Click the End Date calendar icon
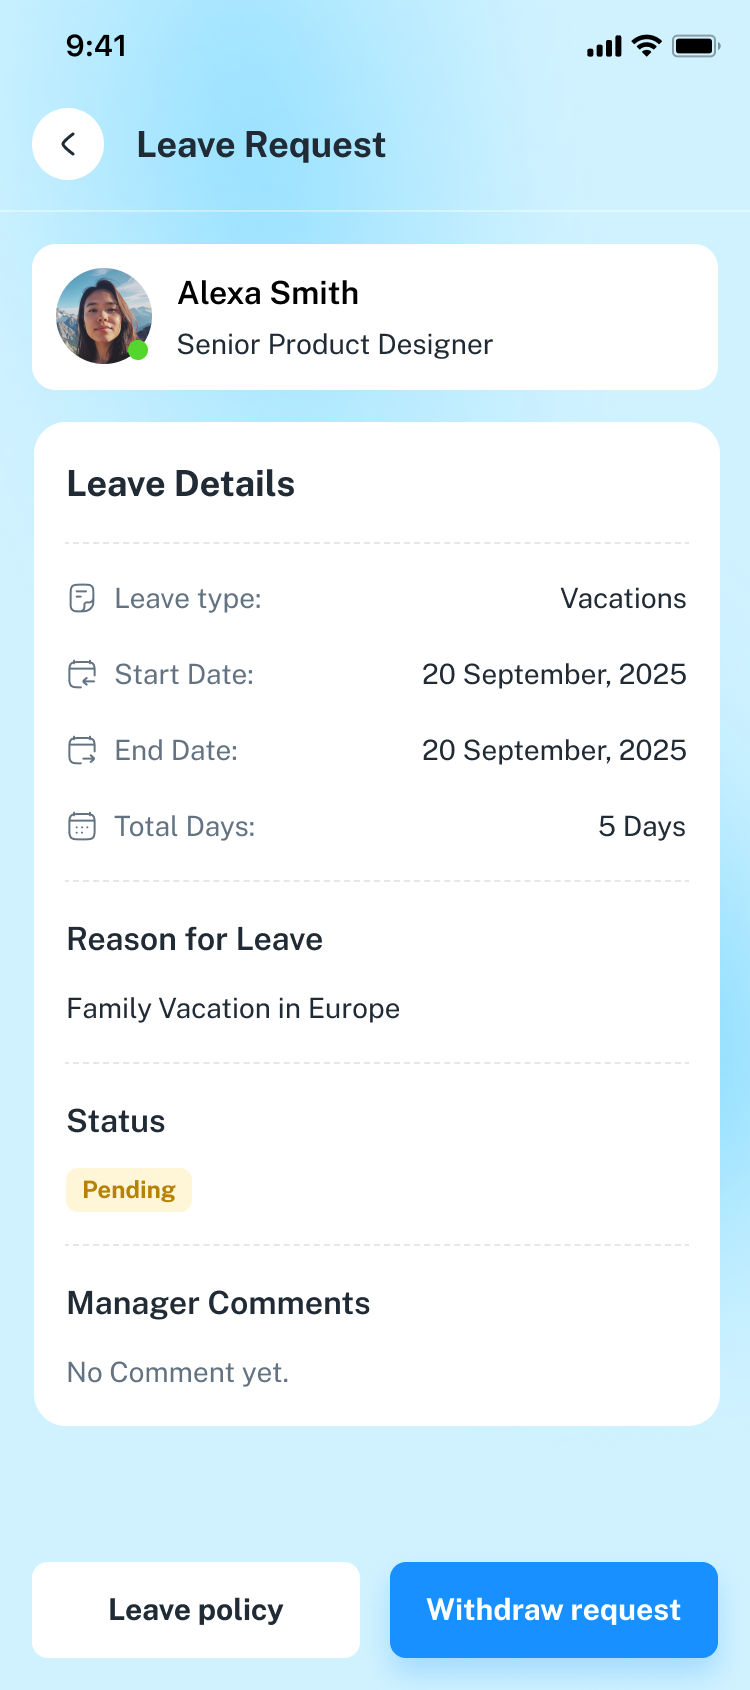 click(82, 750)
